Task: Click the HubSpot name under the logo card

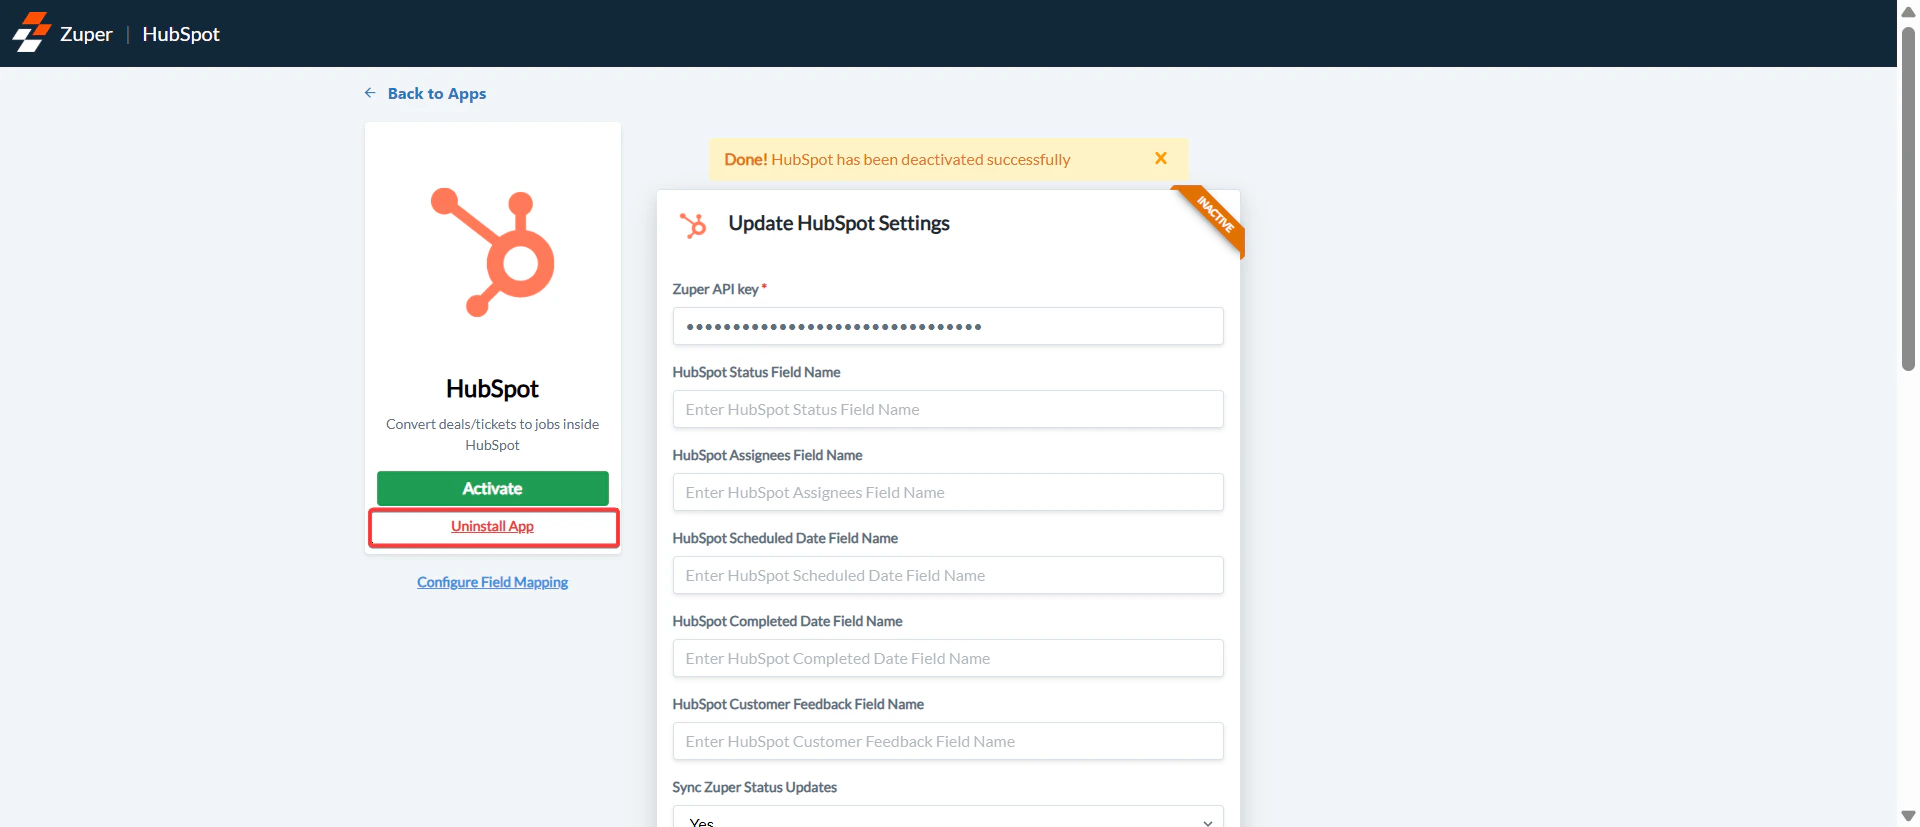Action: pyautogui.click(x=493, y=388)
